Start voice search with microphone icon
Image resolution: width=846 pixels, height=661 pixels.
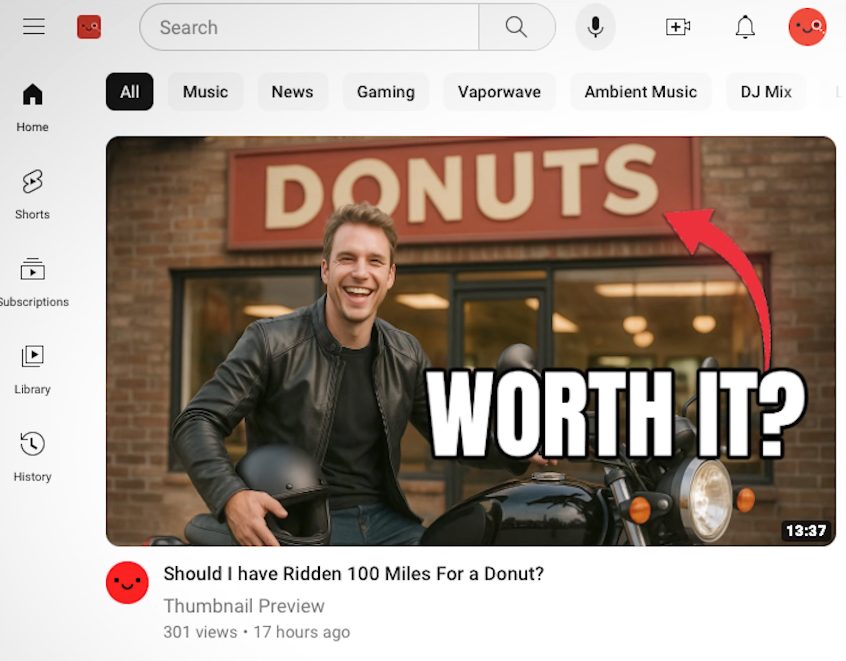pyautogui.click(x=595, y=27)
